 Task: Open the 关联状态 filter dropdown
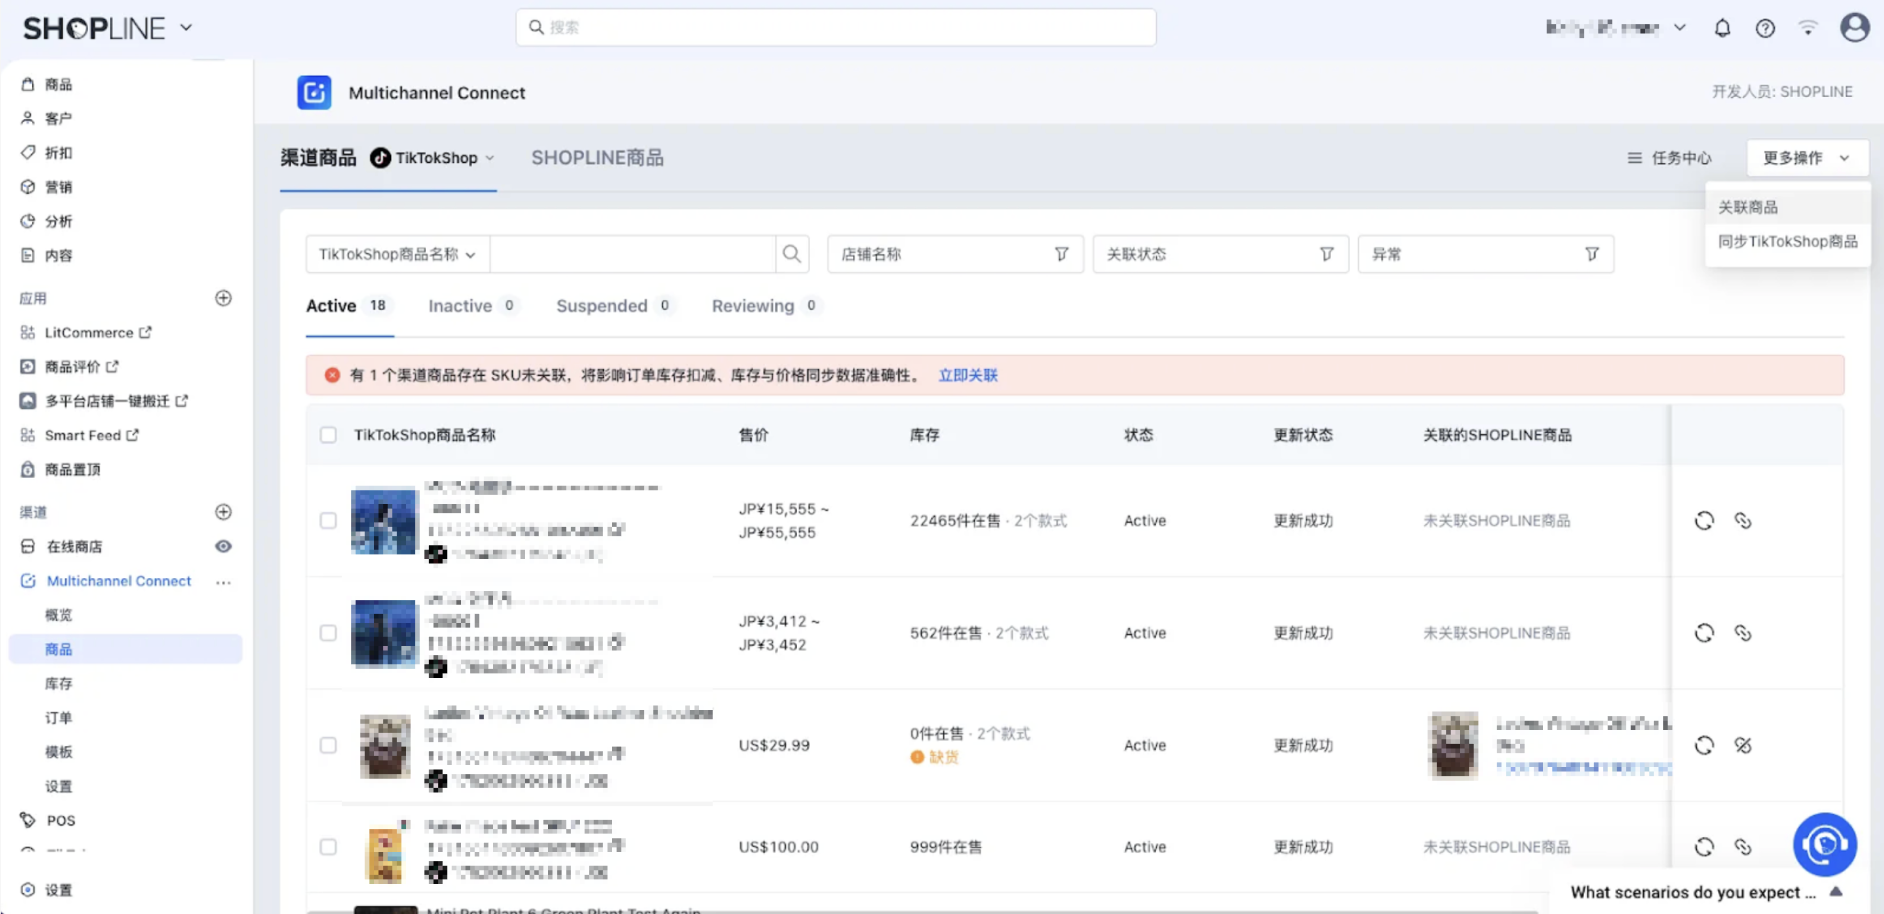1220,254
